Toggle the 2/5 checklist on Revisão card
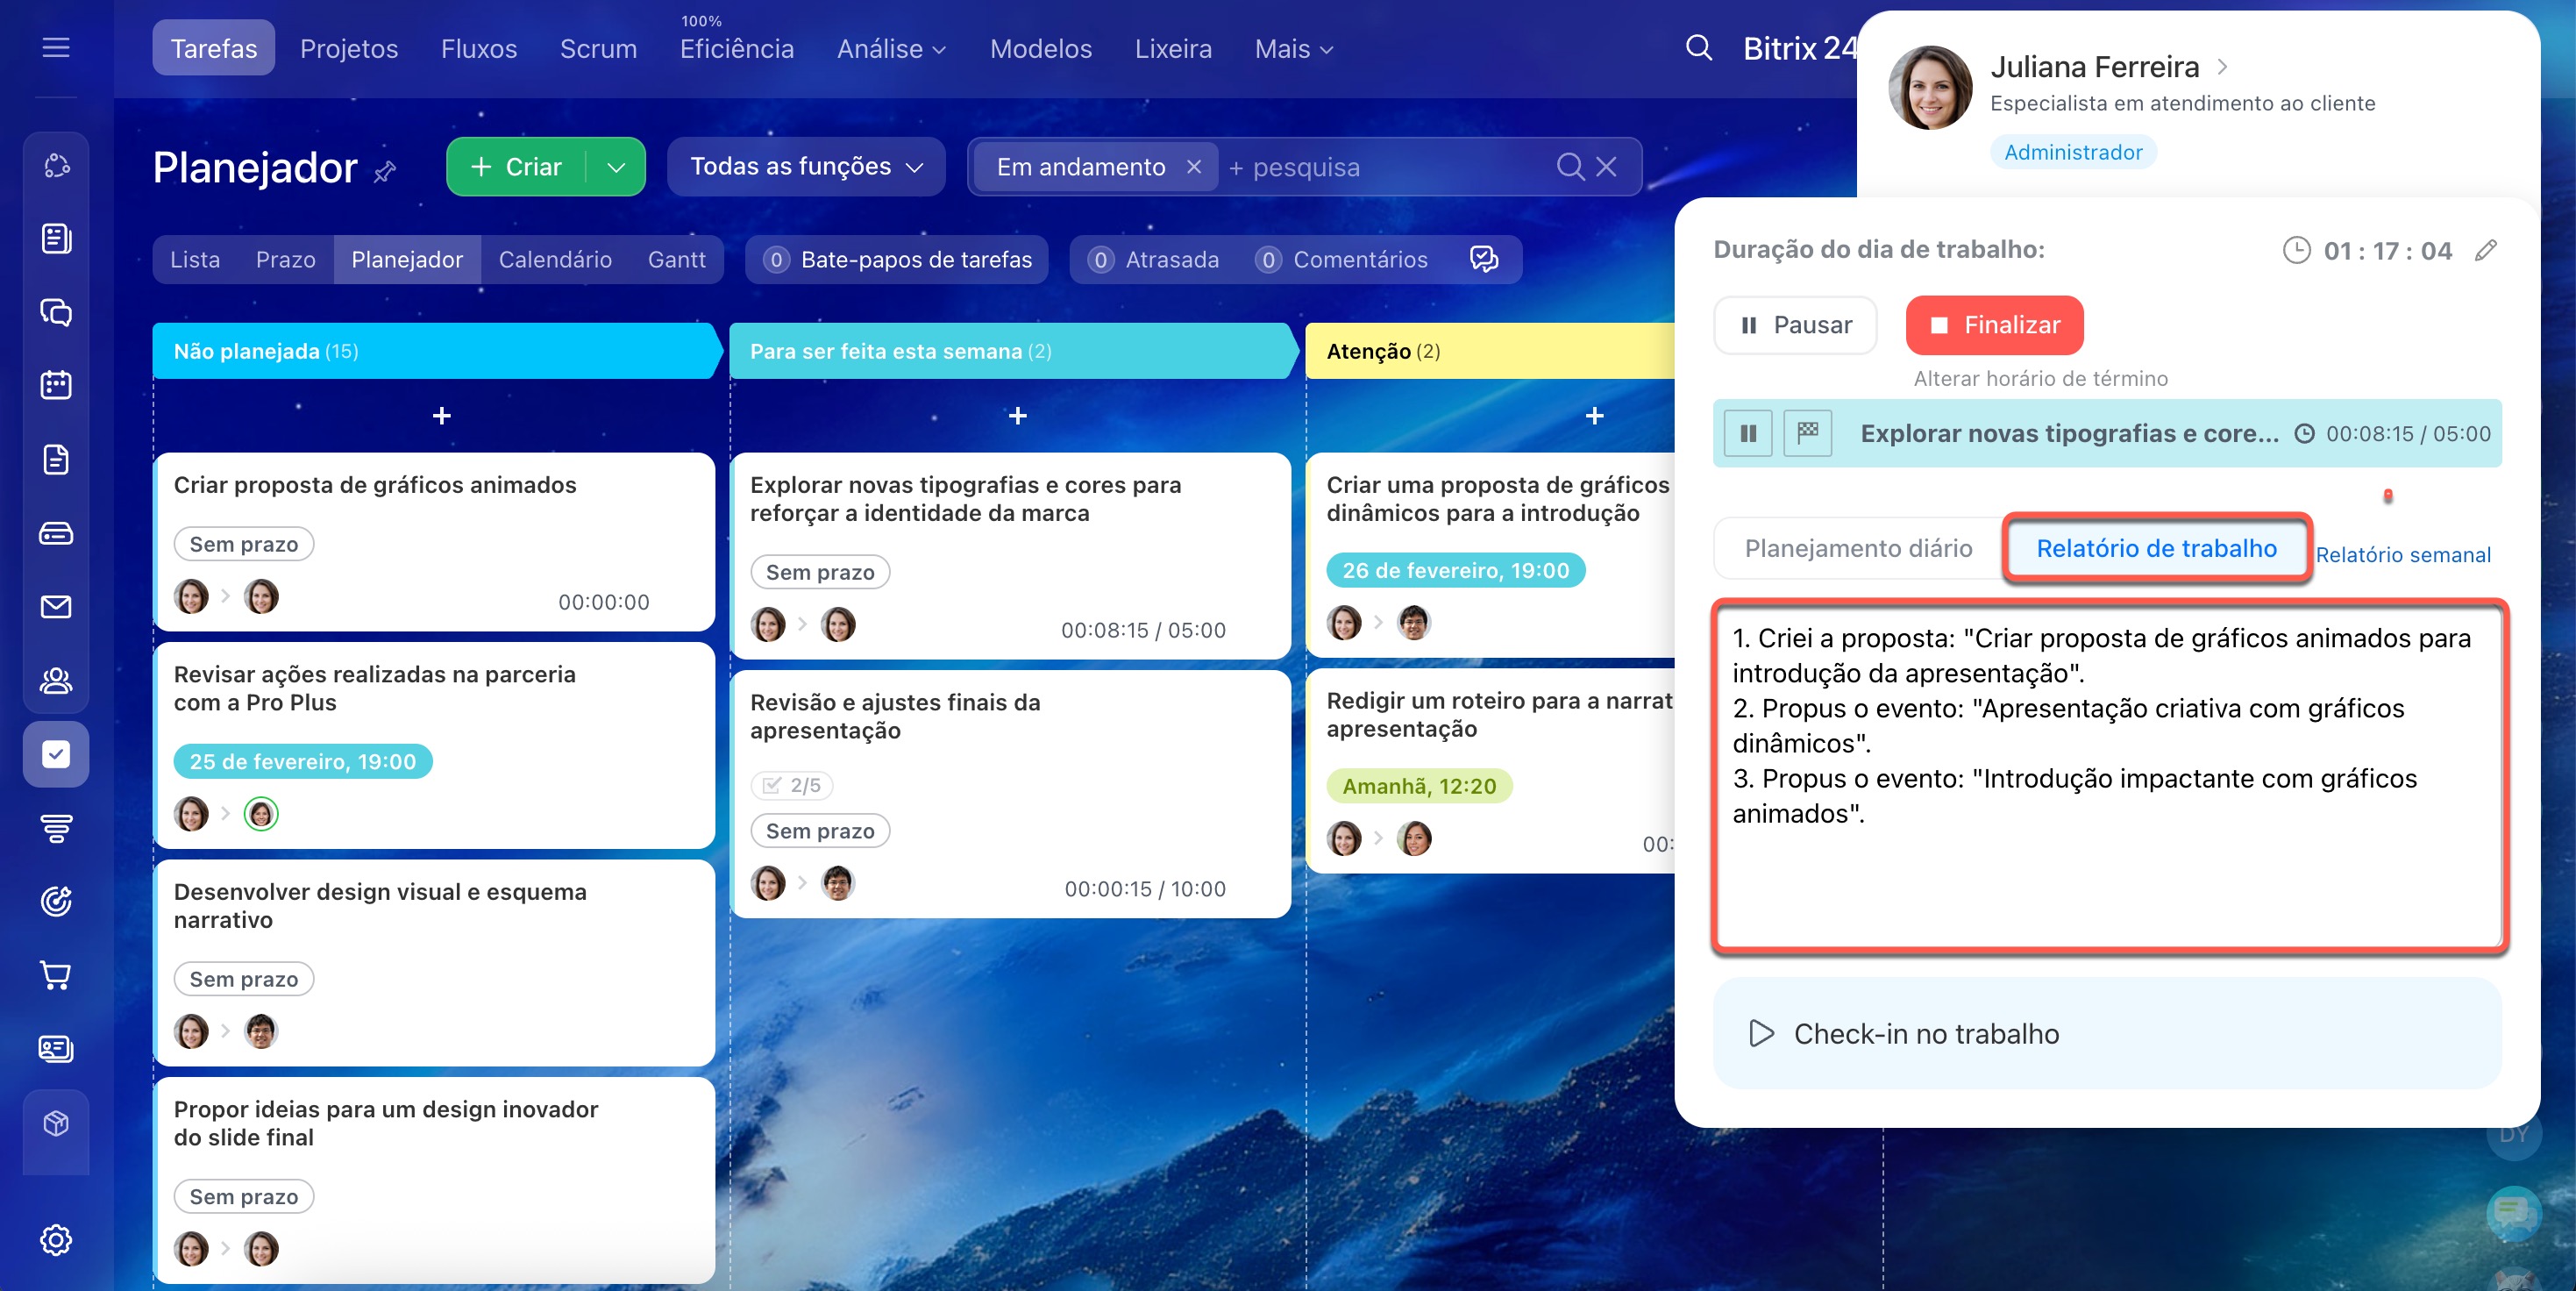This screenshot has width=2576, height=1291. tap(791, 785)
